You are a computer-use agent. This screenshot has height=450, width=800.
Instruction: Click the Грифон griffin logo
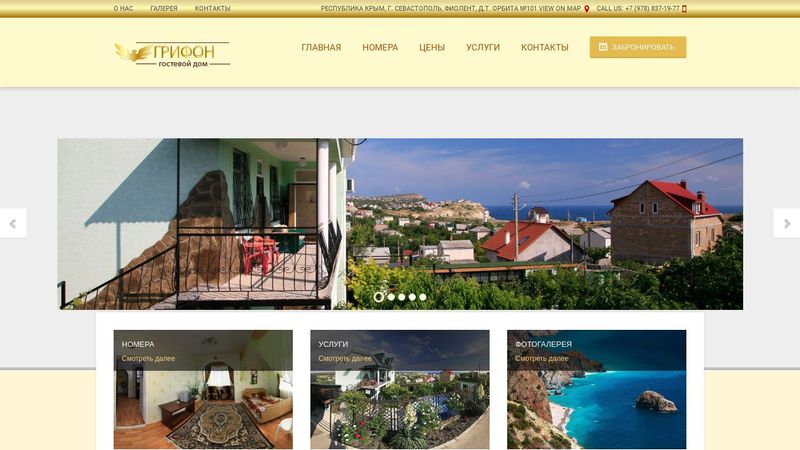[172, 54]
